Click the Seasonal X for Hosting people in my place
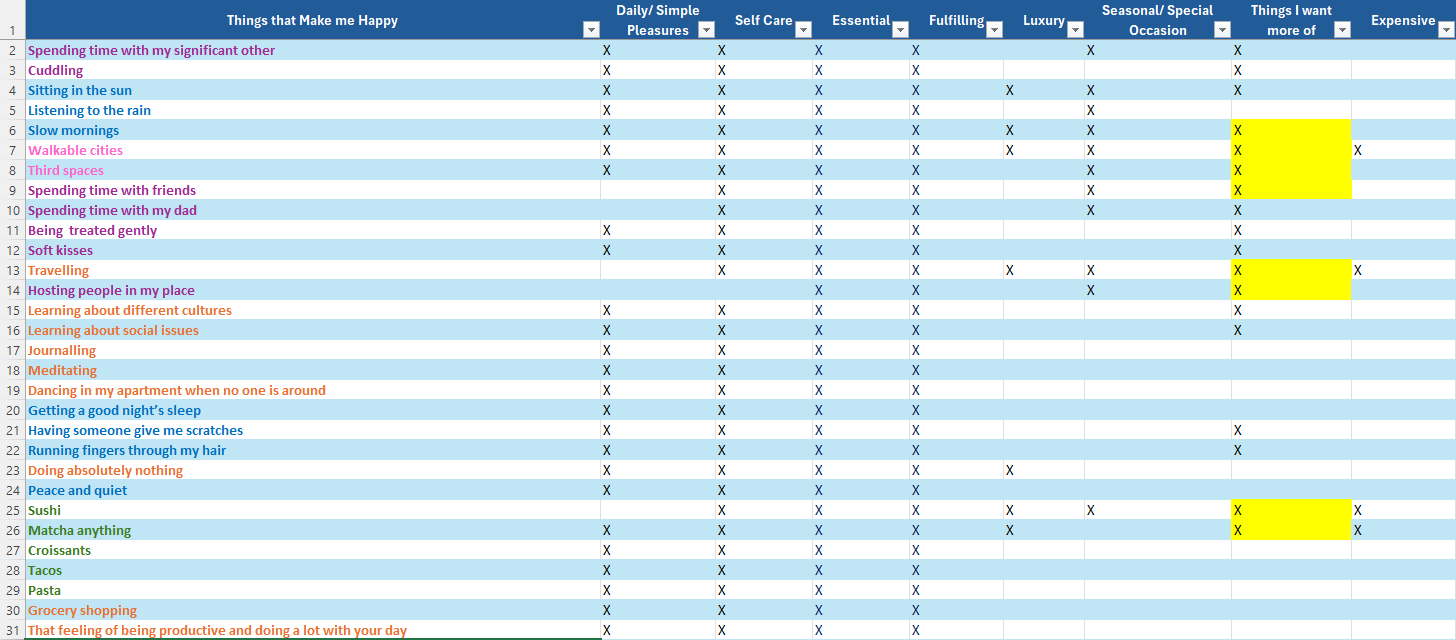The image size is (1456, 640). click(1091, 290)
